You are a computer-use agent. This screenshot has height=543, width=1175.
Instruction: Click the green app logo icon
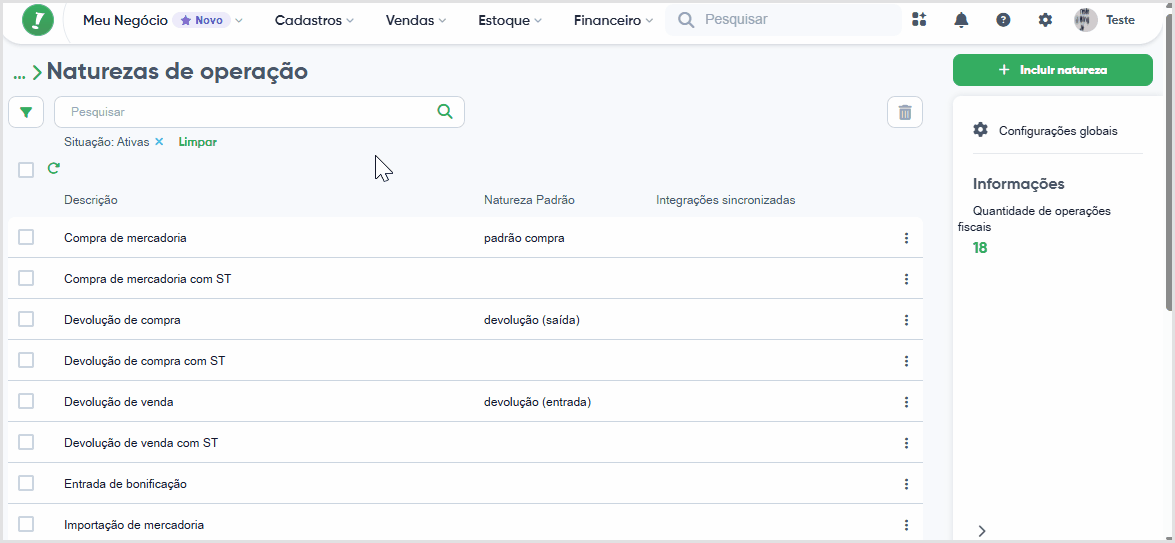coord(38,20)
